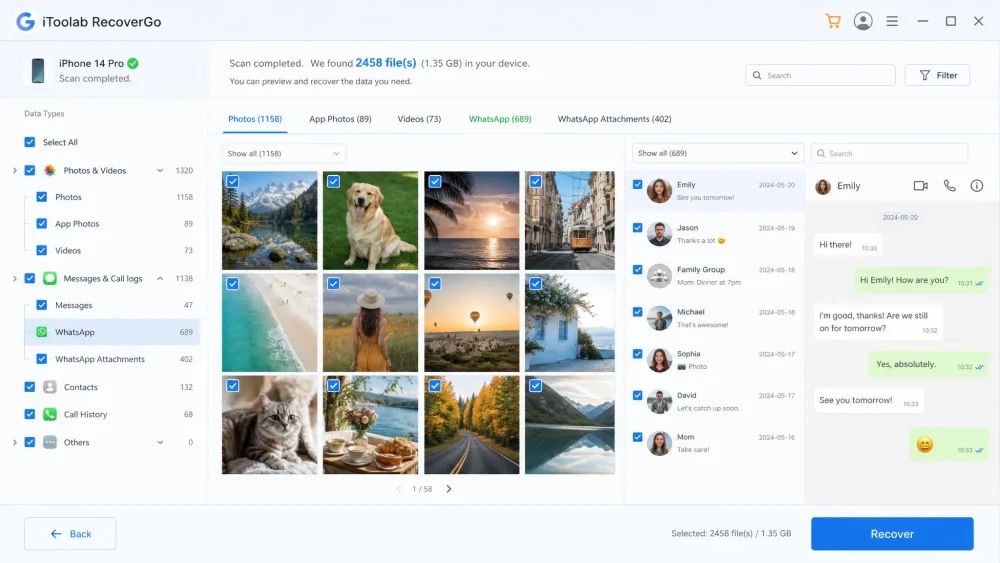This screenshot has height=563, width=1000.
Task: Open the user account profile icon
Action: 863,21
